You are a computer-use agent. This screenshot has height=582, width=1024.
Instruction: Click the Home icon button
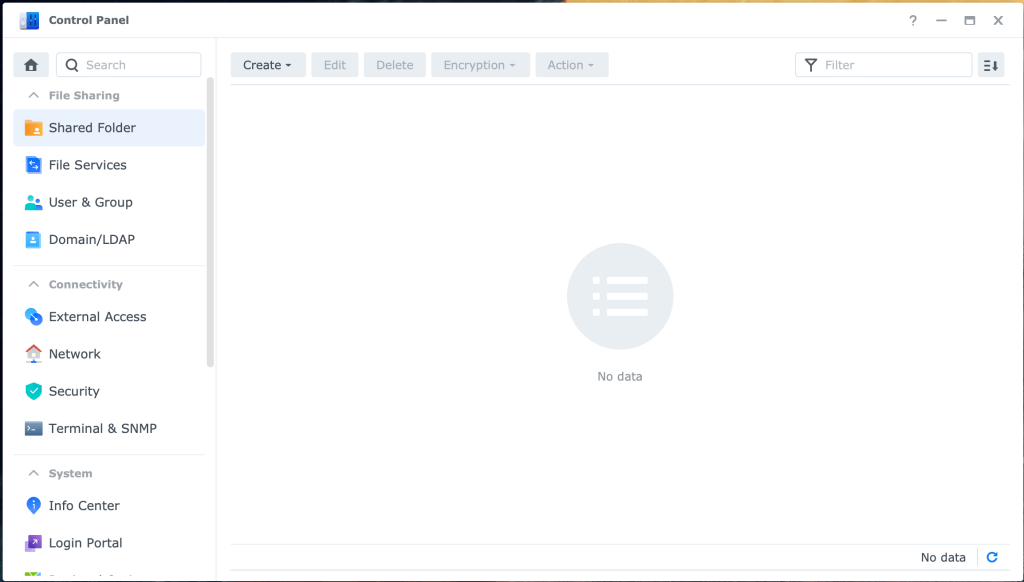[31, 65]
